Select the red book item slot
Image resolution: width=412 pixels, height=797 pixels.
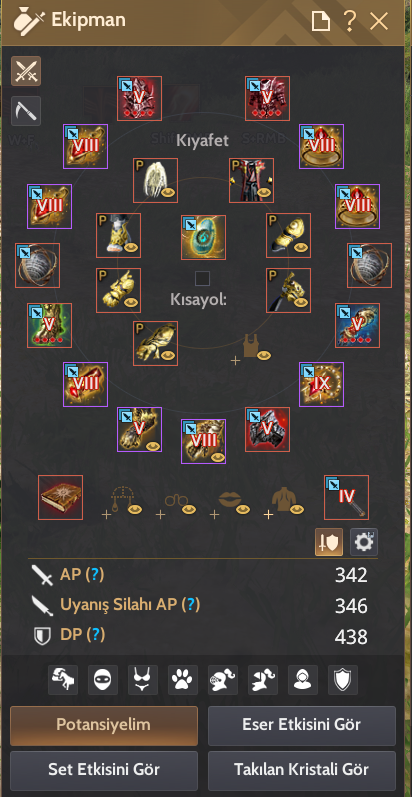click(x=60, y=498)
